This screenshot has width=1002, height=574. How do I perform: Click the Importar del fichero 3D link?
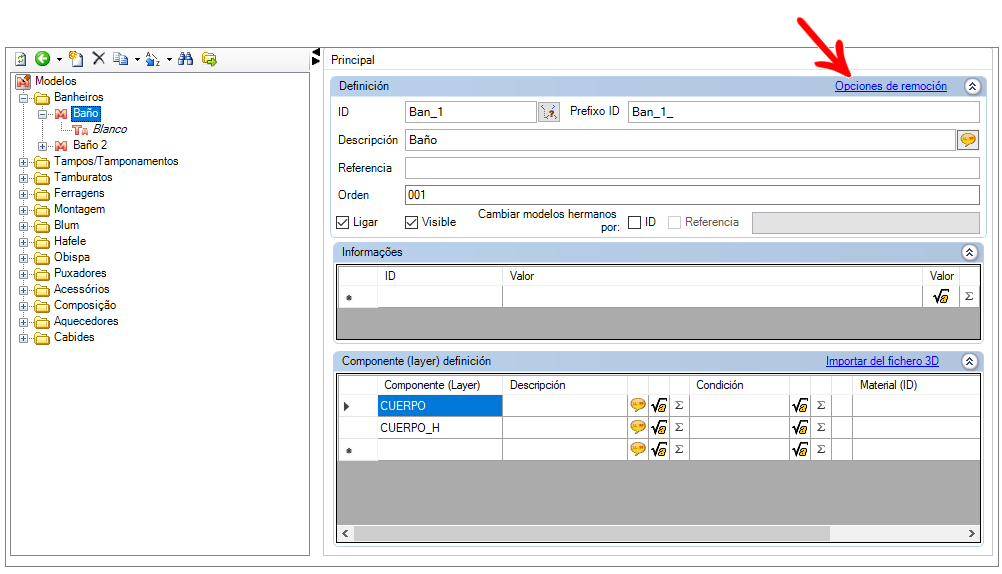point(882,361)
